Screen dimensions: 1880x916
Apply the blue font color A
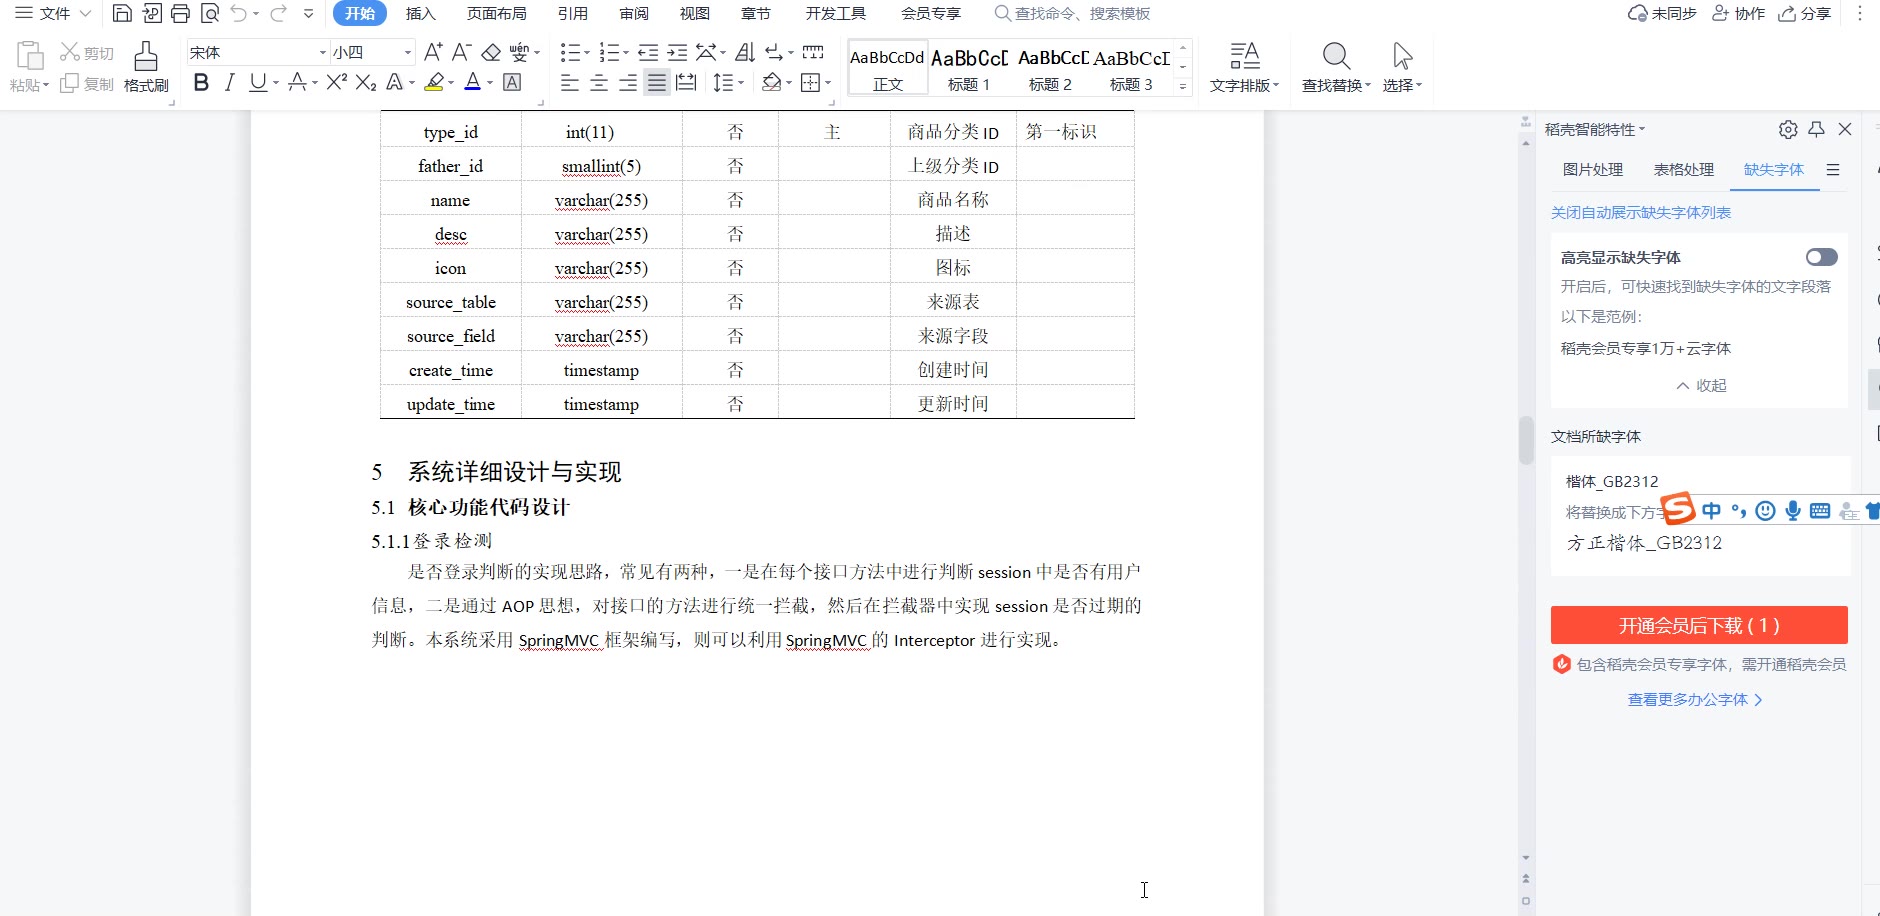(x=473, y=83)
